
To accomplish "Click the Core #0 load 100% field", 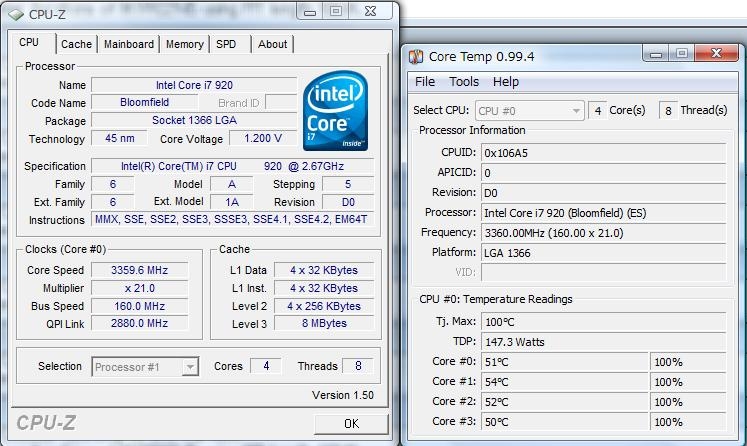I will click(688, 362).
